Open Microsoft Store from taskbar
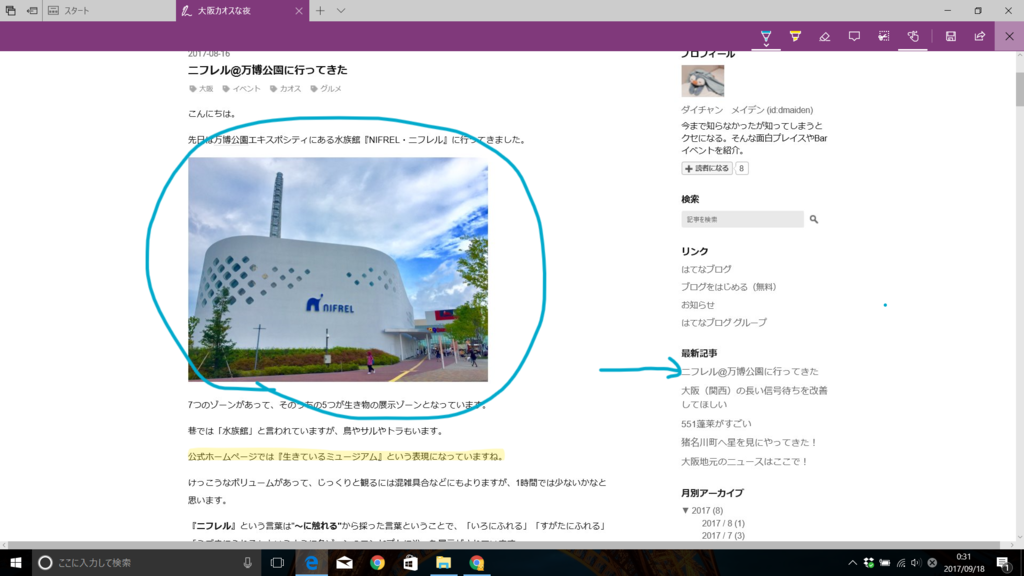Screen dimensions: 1024x576 coord(410,562)
